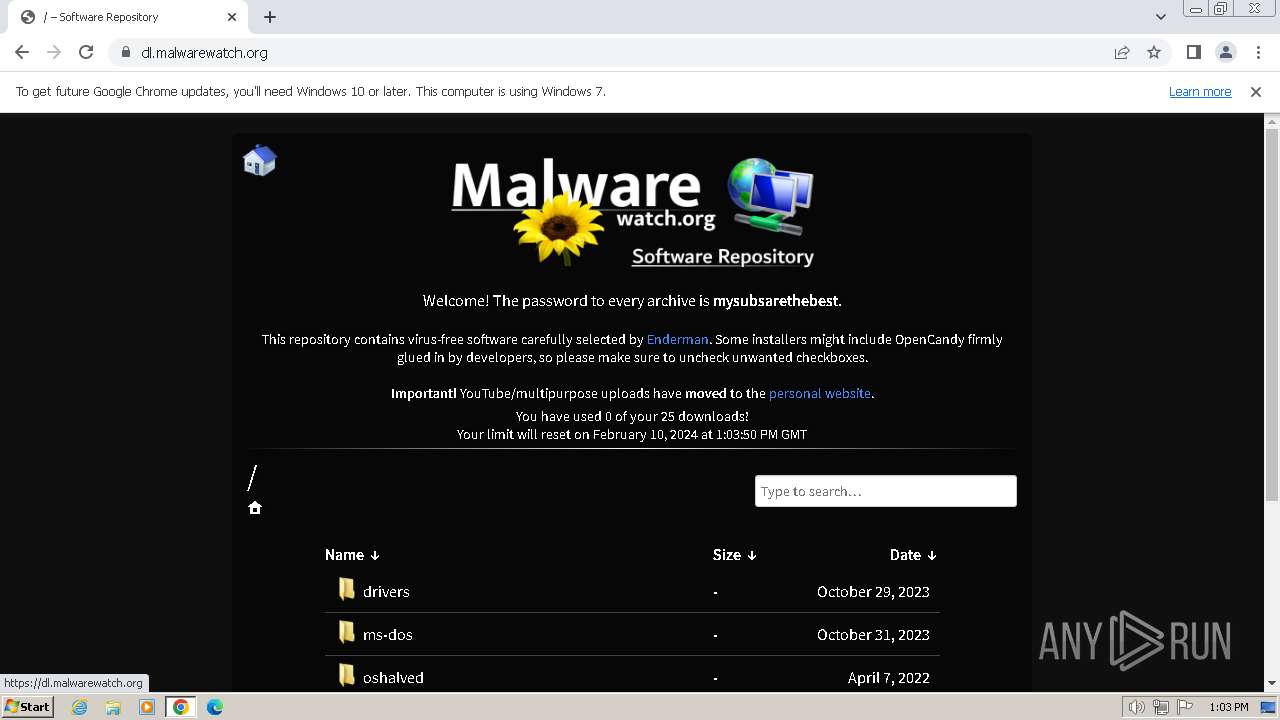
Task: Toggle the Chrome side panel icon
Action: click(x=1193, y=52)
